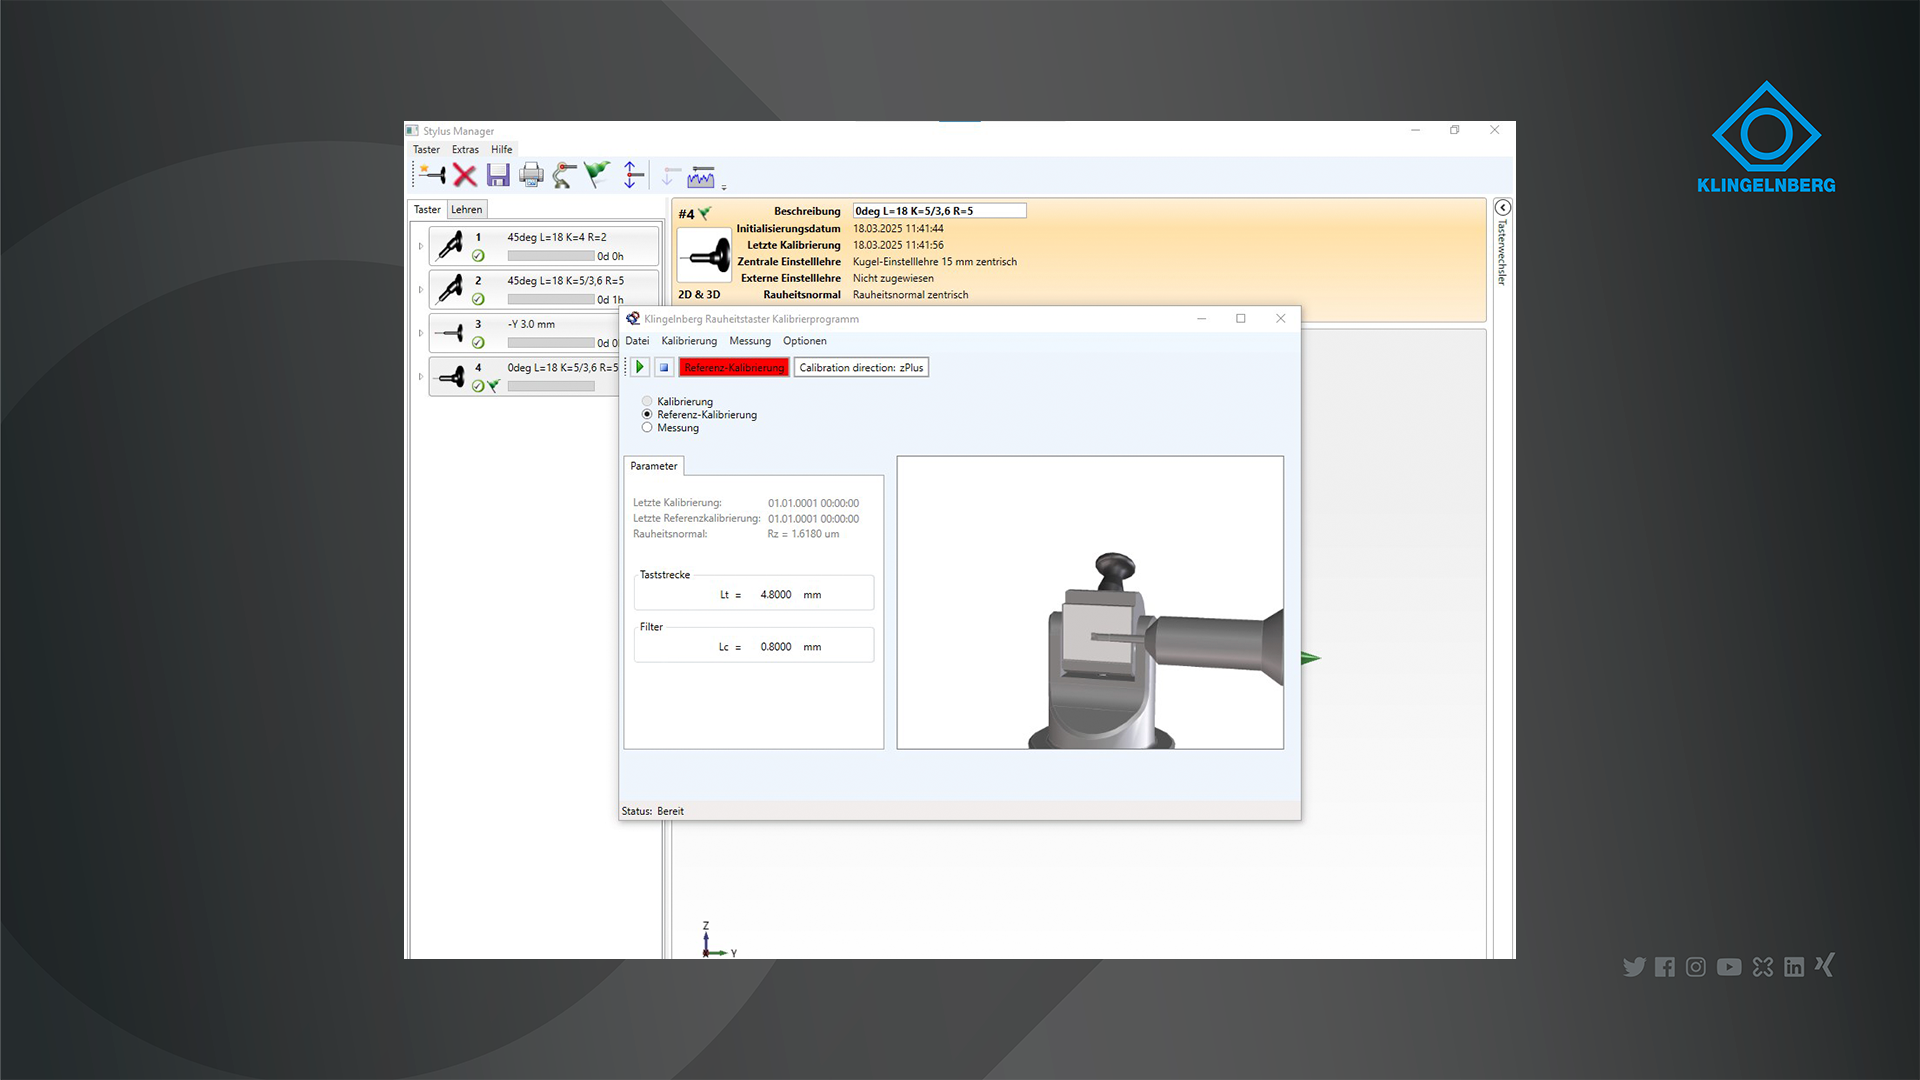Click the Stylus Manager title bar app icon
Screen dimensions: 1920x1080
pos(412,131)
